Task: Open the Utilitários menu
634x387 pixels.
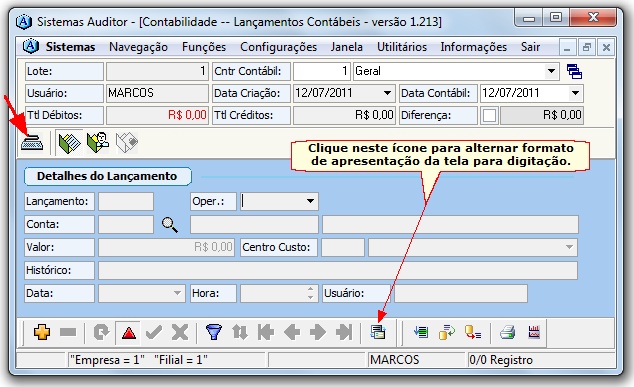Action: pos(402,47)
